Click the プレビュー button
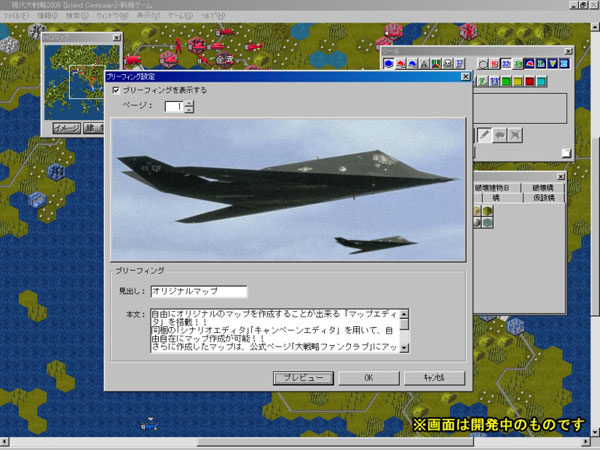 click(x=303, y=377)
